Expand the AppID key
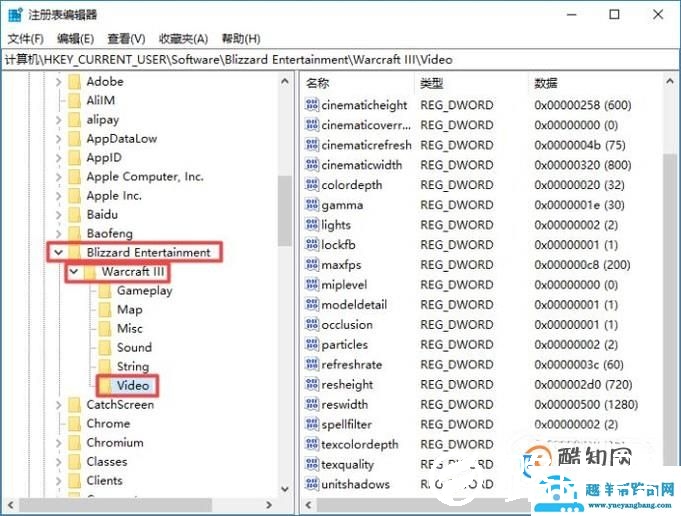 coord(59,158)
